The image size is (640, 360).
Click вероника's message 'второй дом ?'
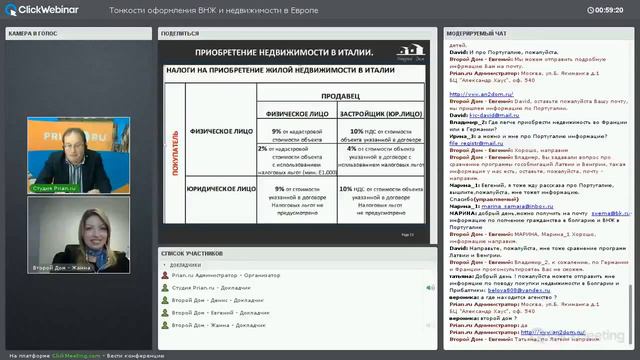[483, 318]
